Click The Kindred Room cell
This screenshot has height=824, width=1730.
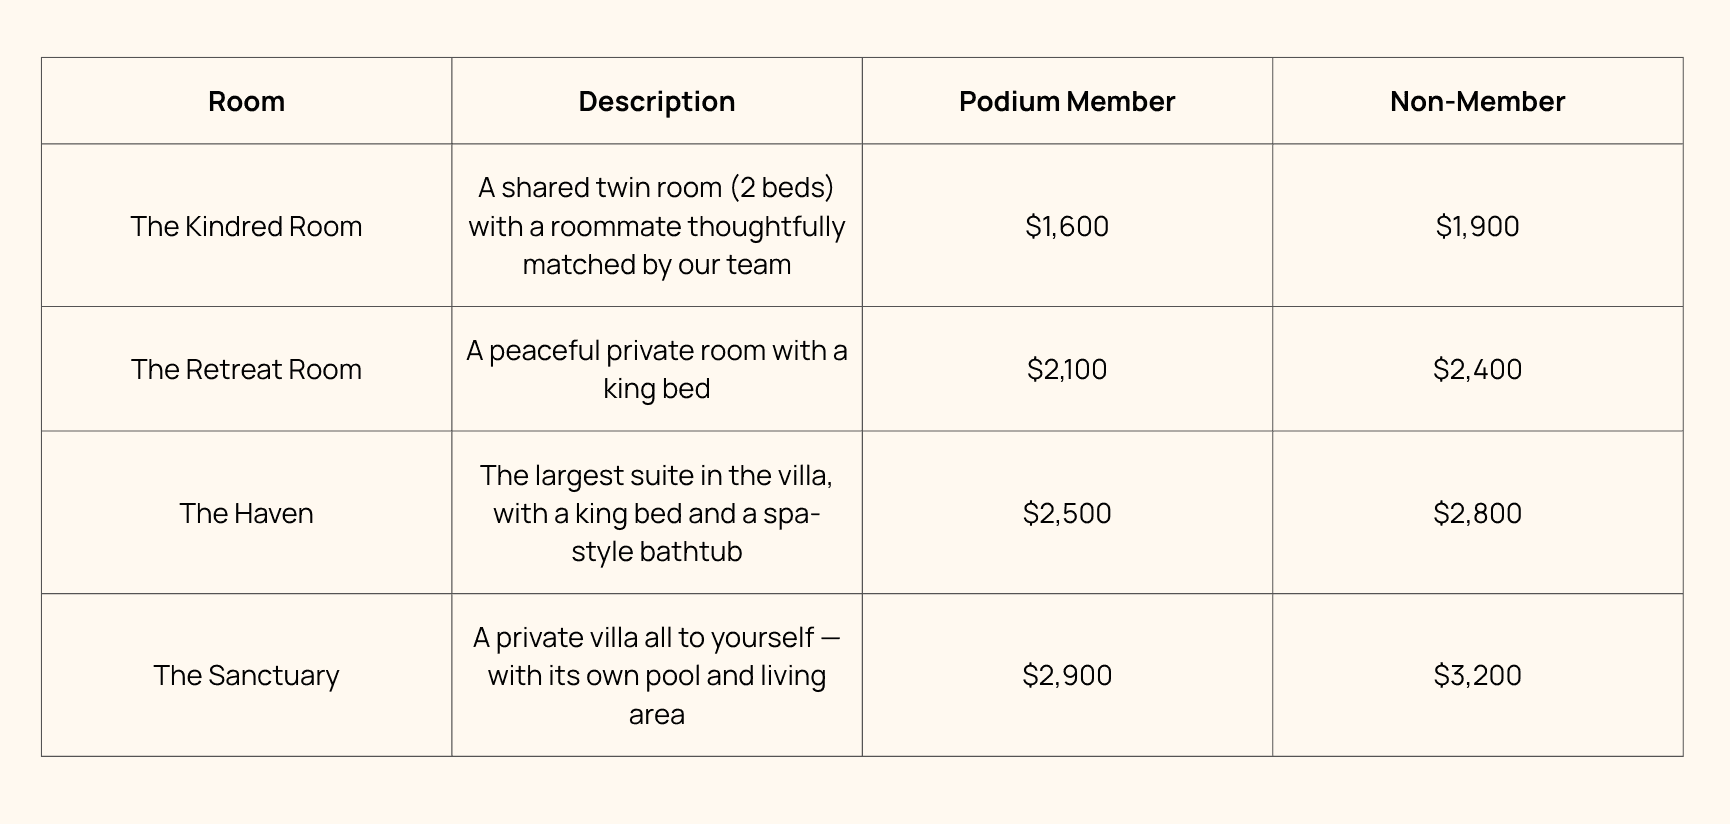pos(246,226)
